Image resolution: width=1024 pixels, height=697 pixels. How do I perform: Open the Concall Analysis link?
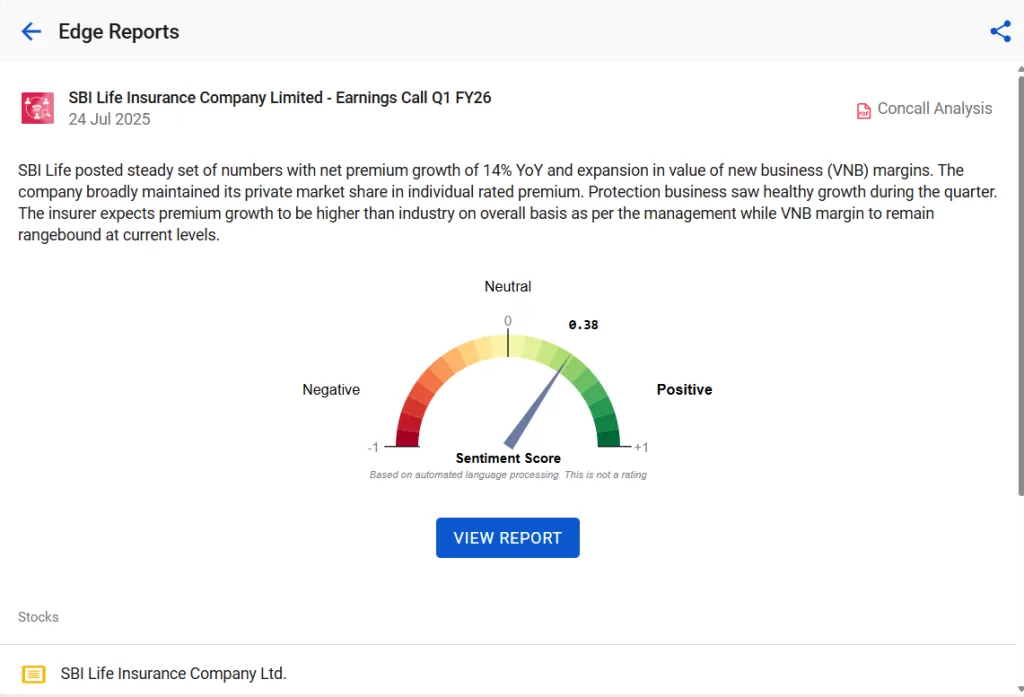(934, 109)
